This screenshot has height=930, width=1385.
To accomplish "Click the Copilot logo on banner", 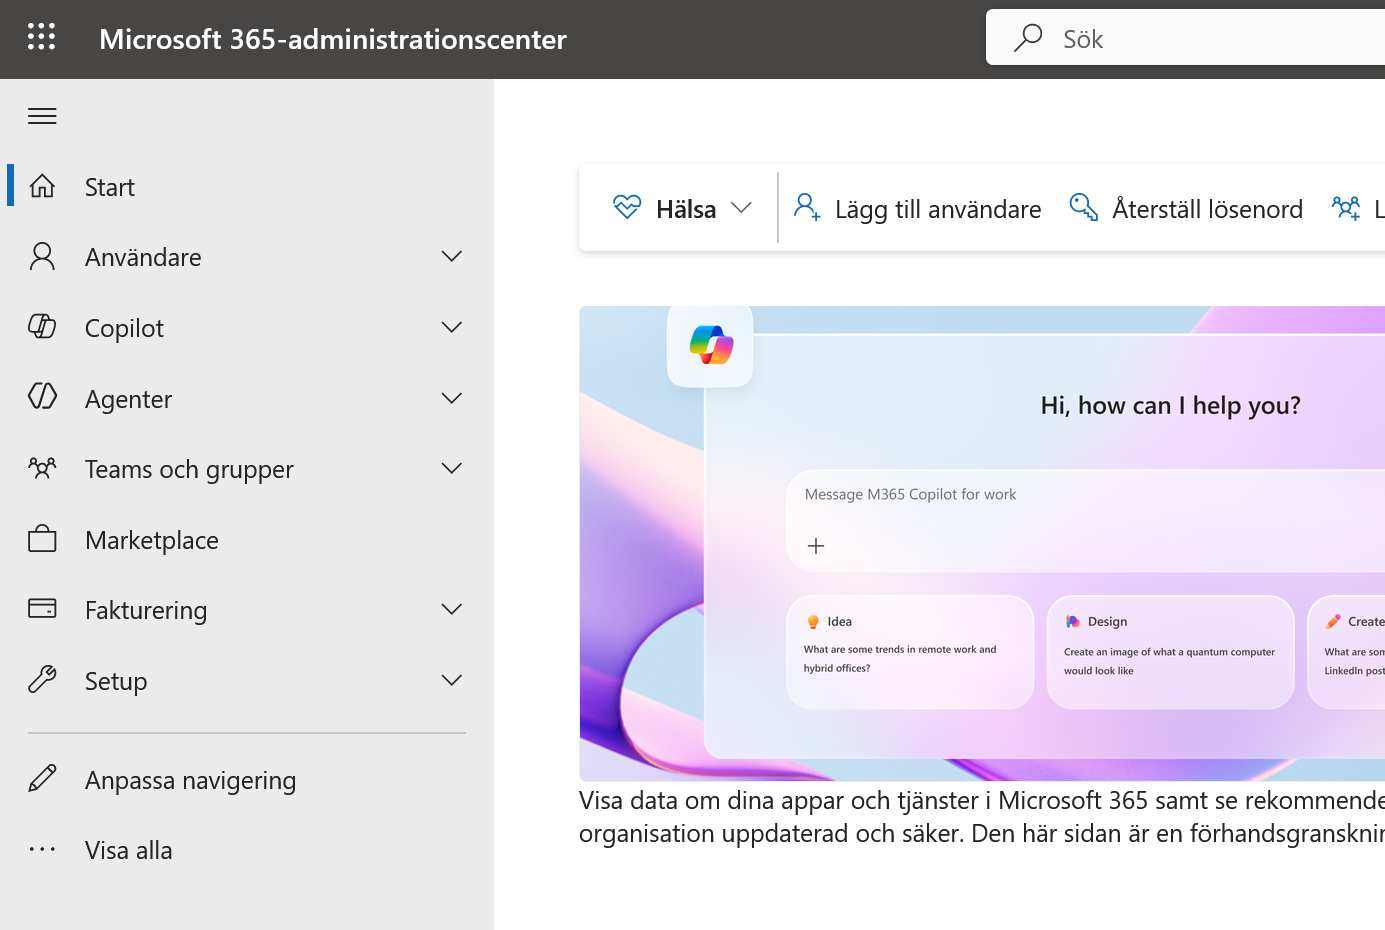I will tap(711, 345).
